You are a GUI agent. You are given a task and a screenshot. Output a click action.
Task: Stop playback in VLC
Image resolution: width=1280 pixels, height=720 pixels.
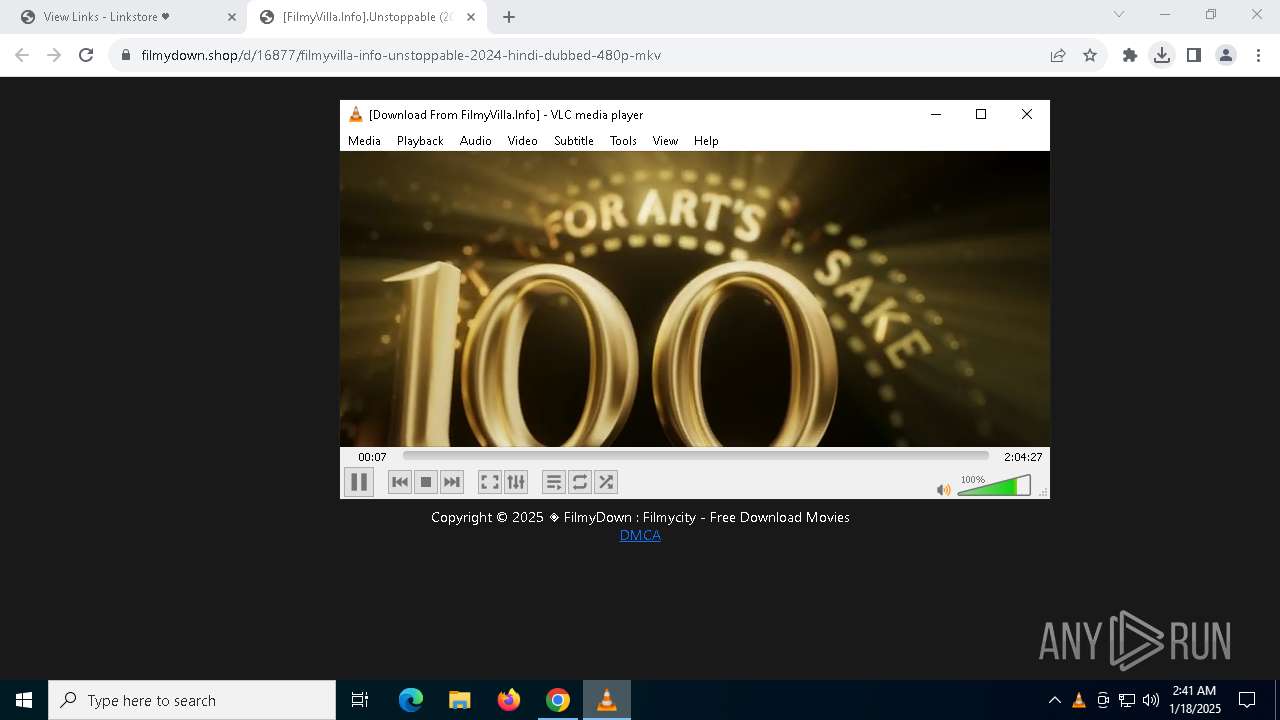coord(426,482)
